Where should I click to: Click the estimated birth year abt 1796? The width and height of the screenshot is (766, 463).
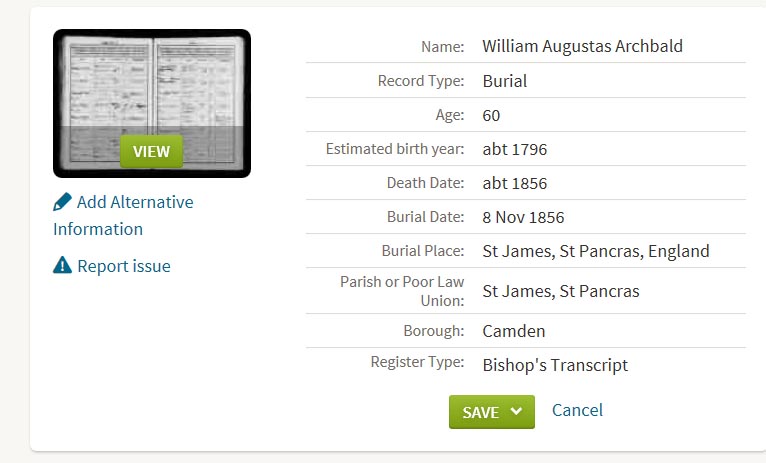click(514, 149)
